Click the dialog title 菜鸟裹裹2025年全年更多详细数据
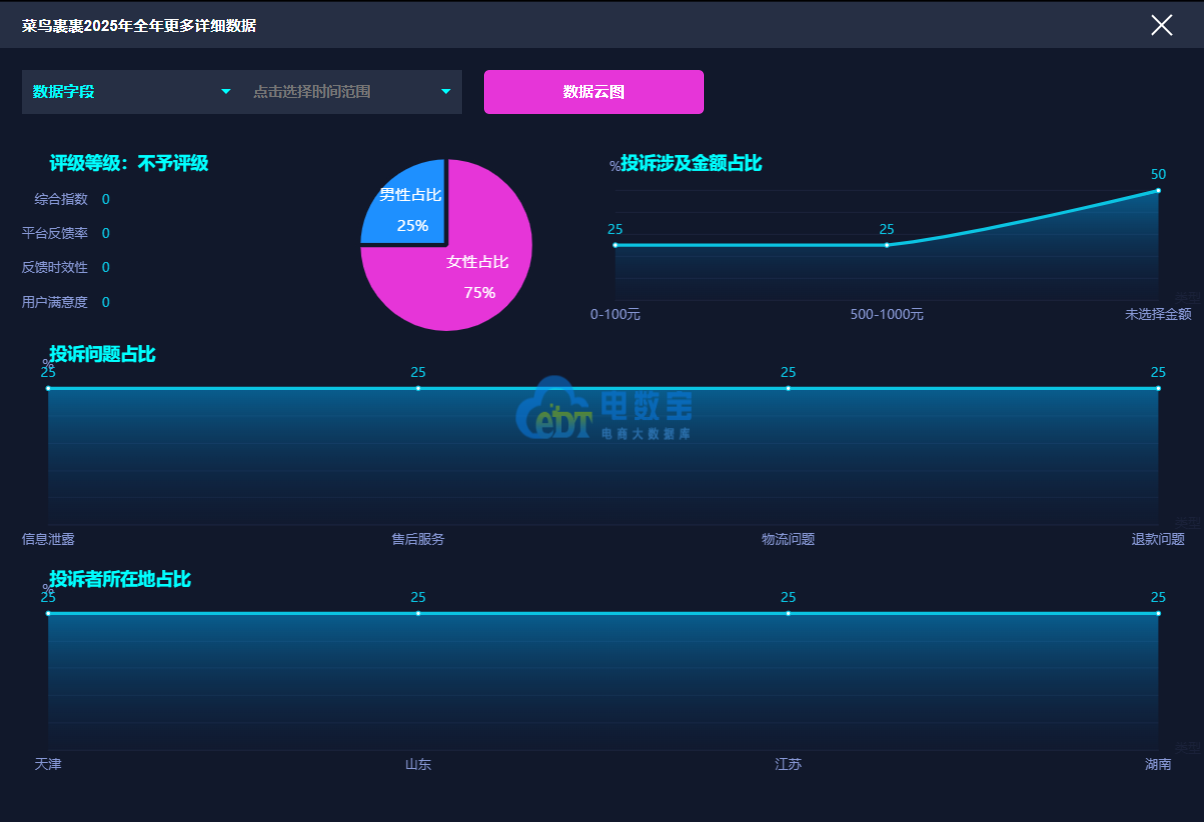The height and width of the screenshot is (822, 1204). pyautogui.click(x=139, y=25)
